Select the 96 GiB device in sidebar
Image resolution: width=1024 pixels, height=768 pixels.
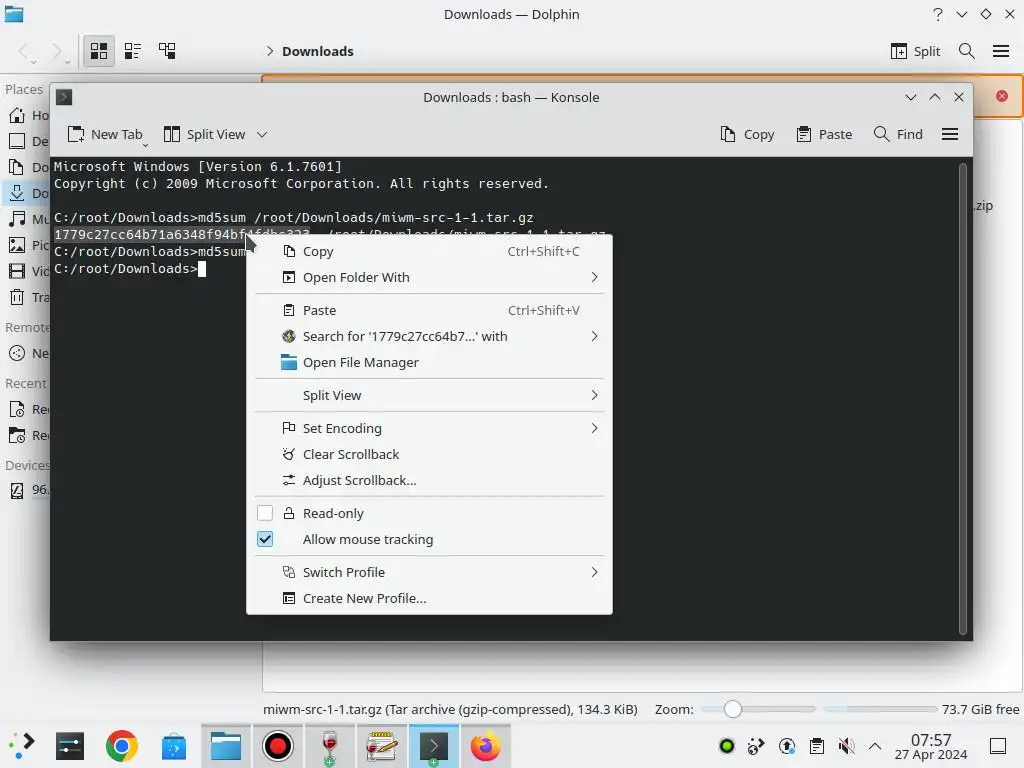(26, 490)
